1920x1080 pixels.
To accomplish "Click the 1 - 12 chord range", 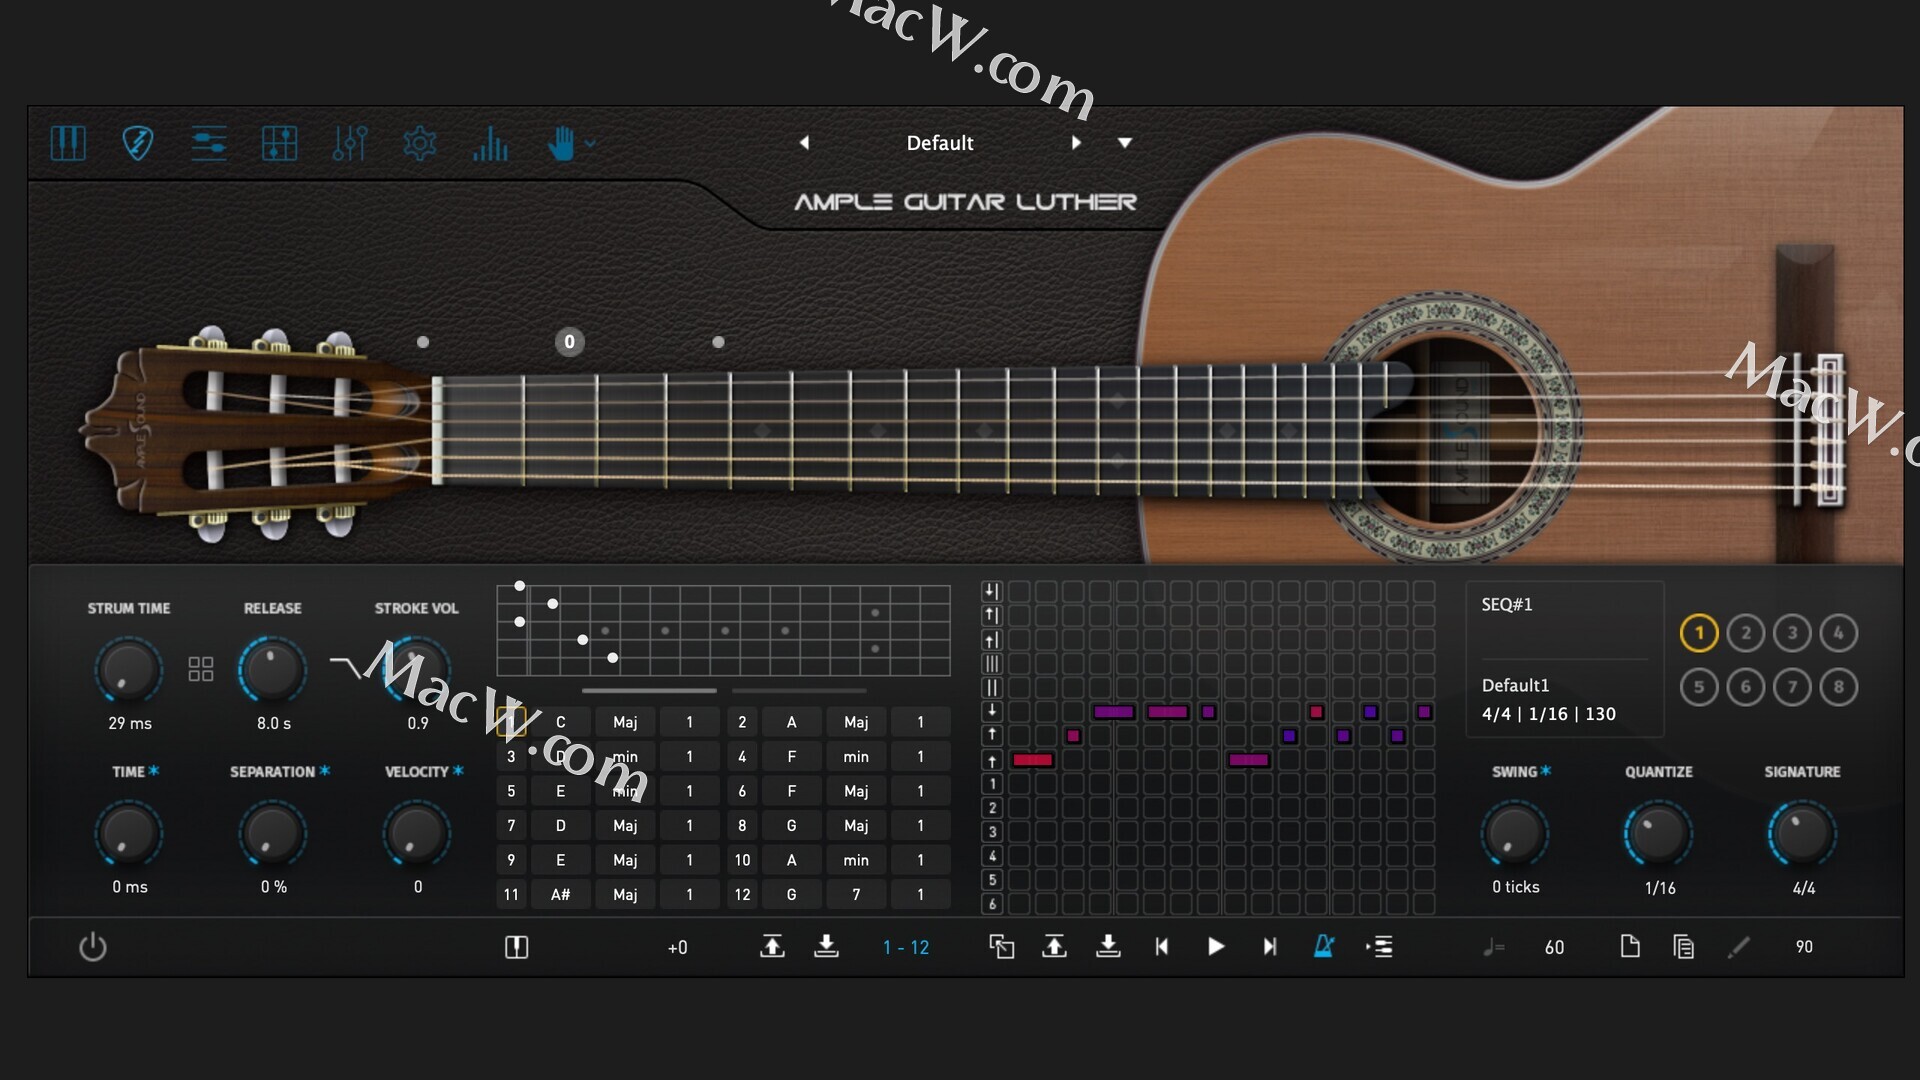I will [906, 947].
